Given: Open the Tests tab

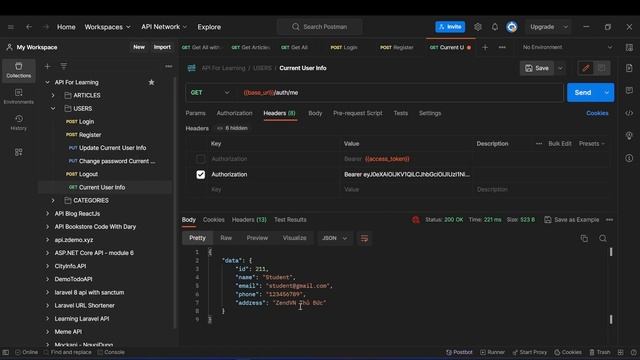Looking at the screenshot, I should coord(400,113).
